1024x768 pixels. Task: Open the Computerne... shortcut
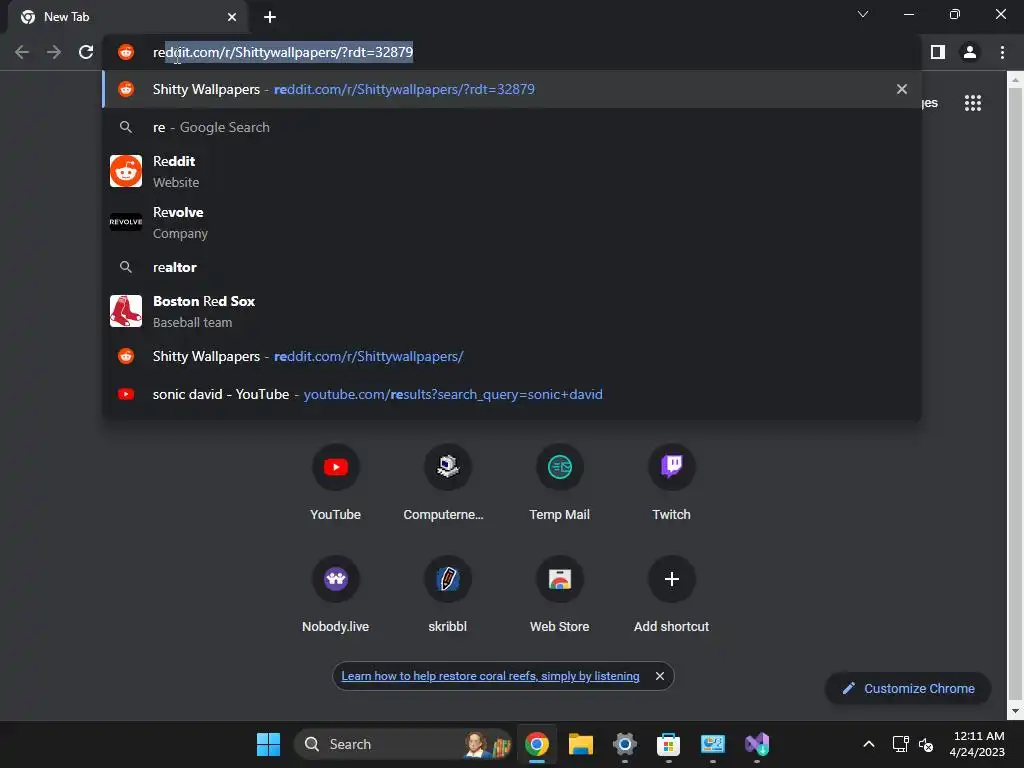[x=447, y=482]
